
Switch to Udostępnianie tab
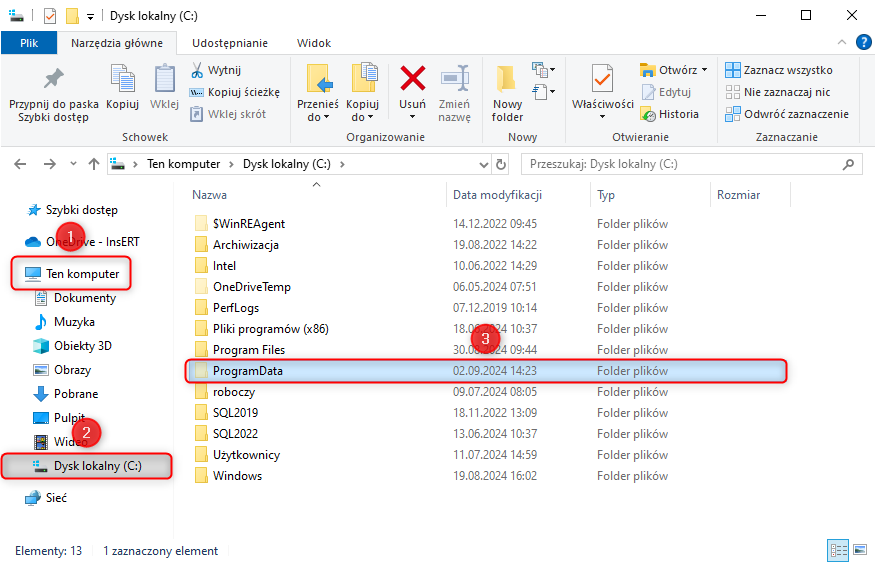[230, 43]
